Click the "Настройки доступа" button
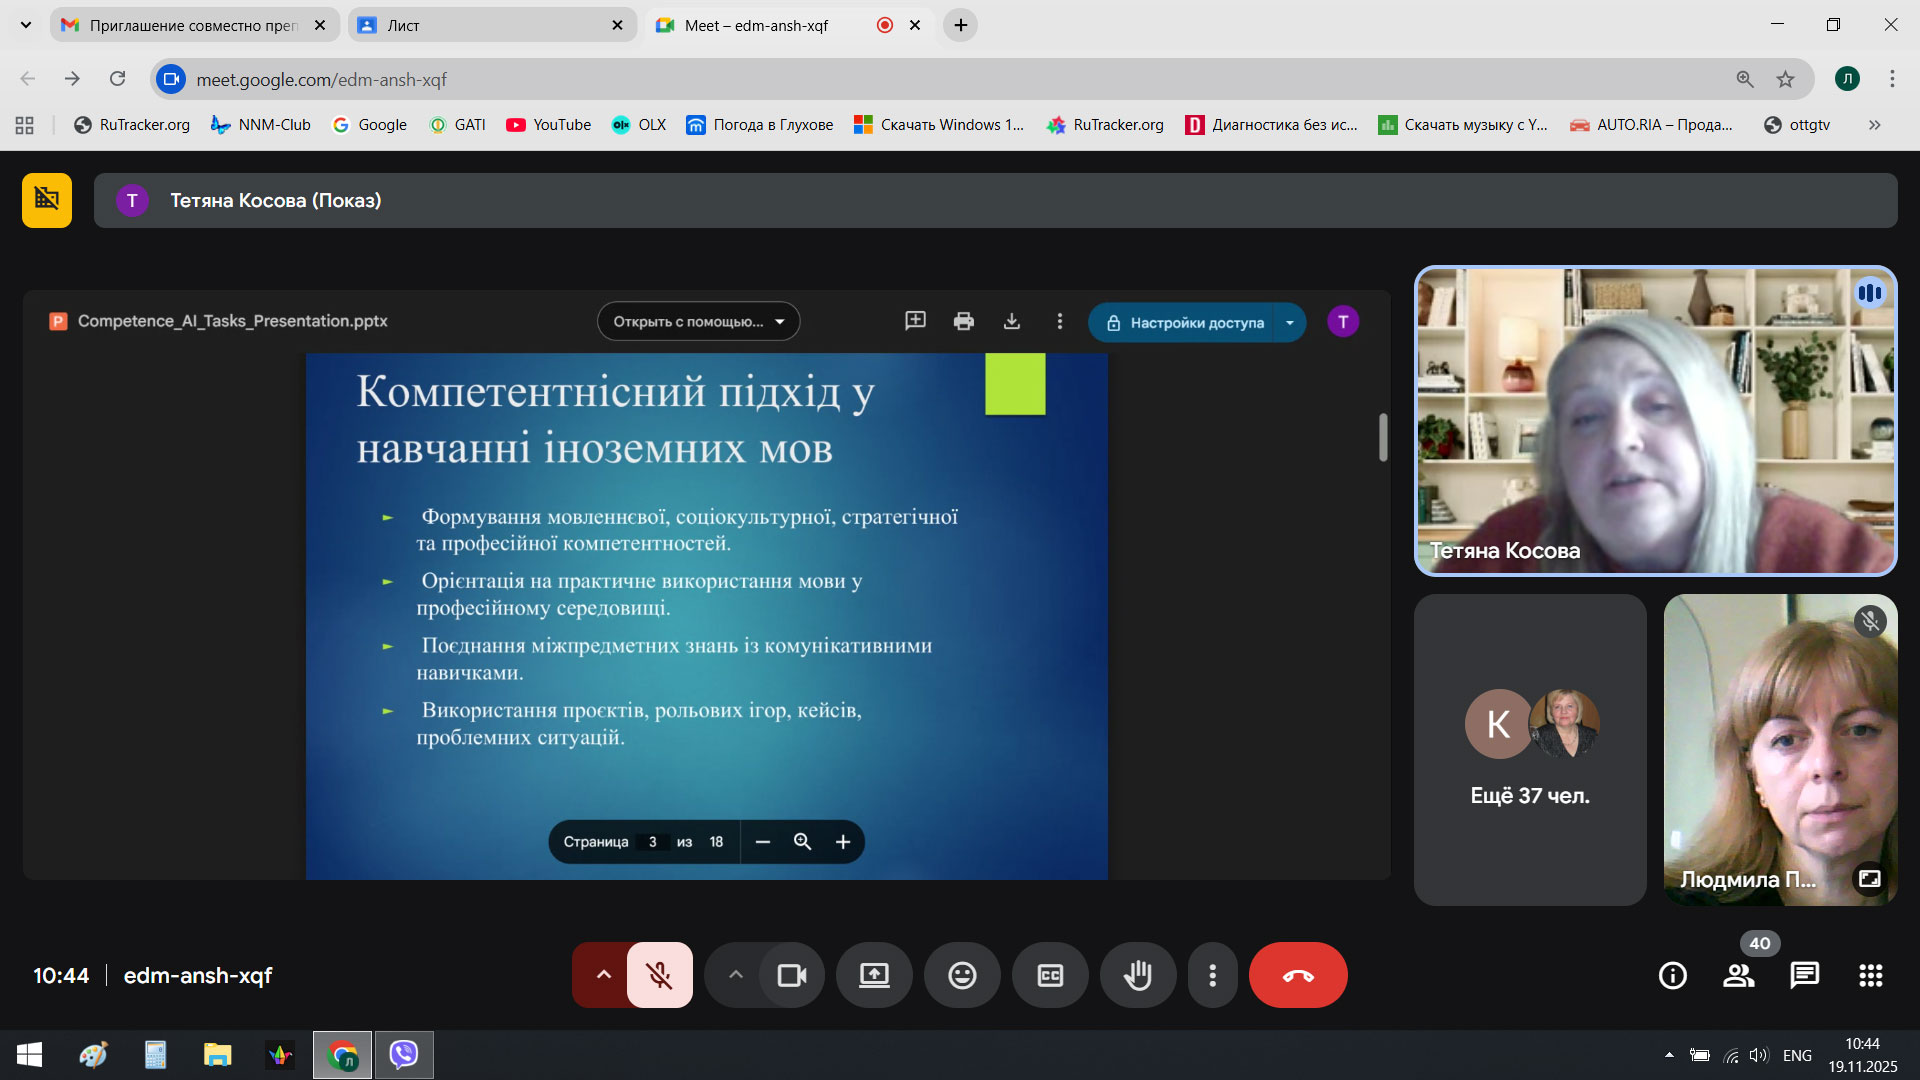The image size is (1920, 1080). click(1184, 323)
